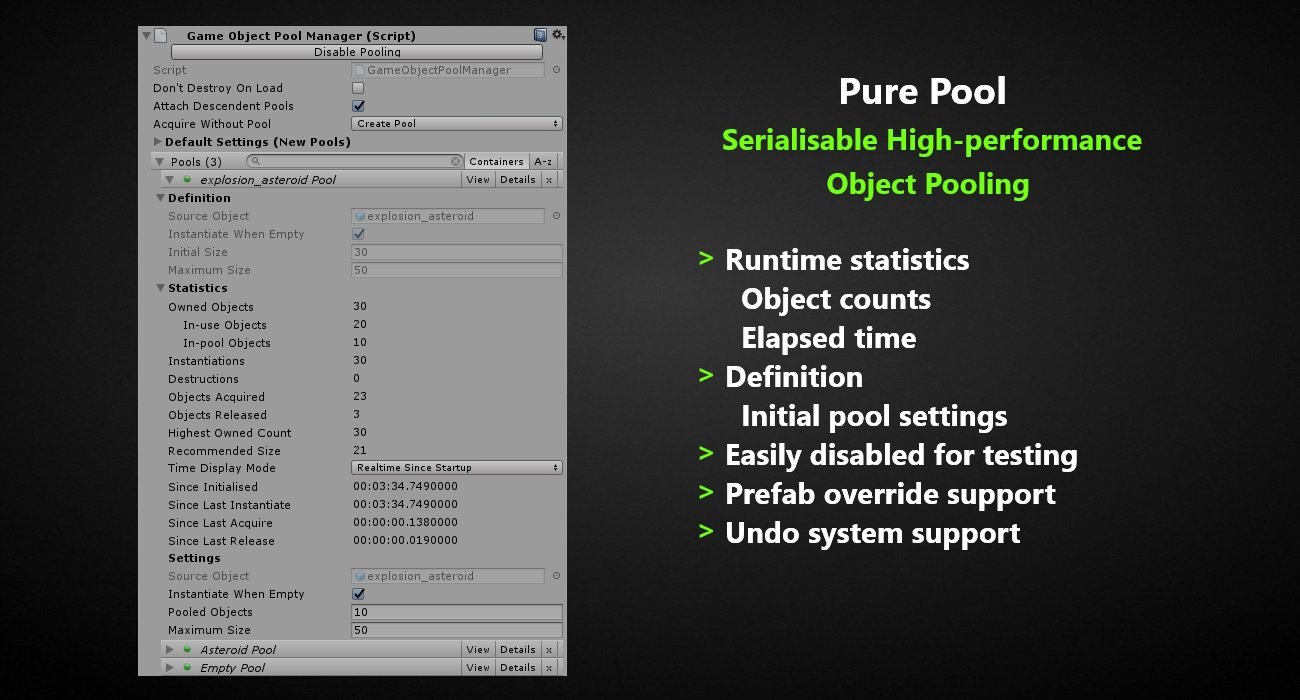Click View for Empty Pool
This screenshot has height=700, width=1300.
478,667
